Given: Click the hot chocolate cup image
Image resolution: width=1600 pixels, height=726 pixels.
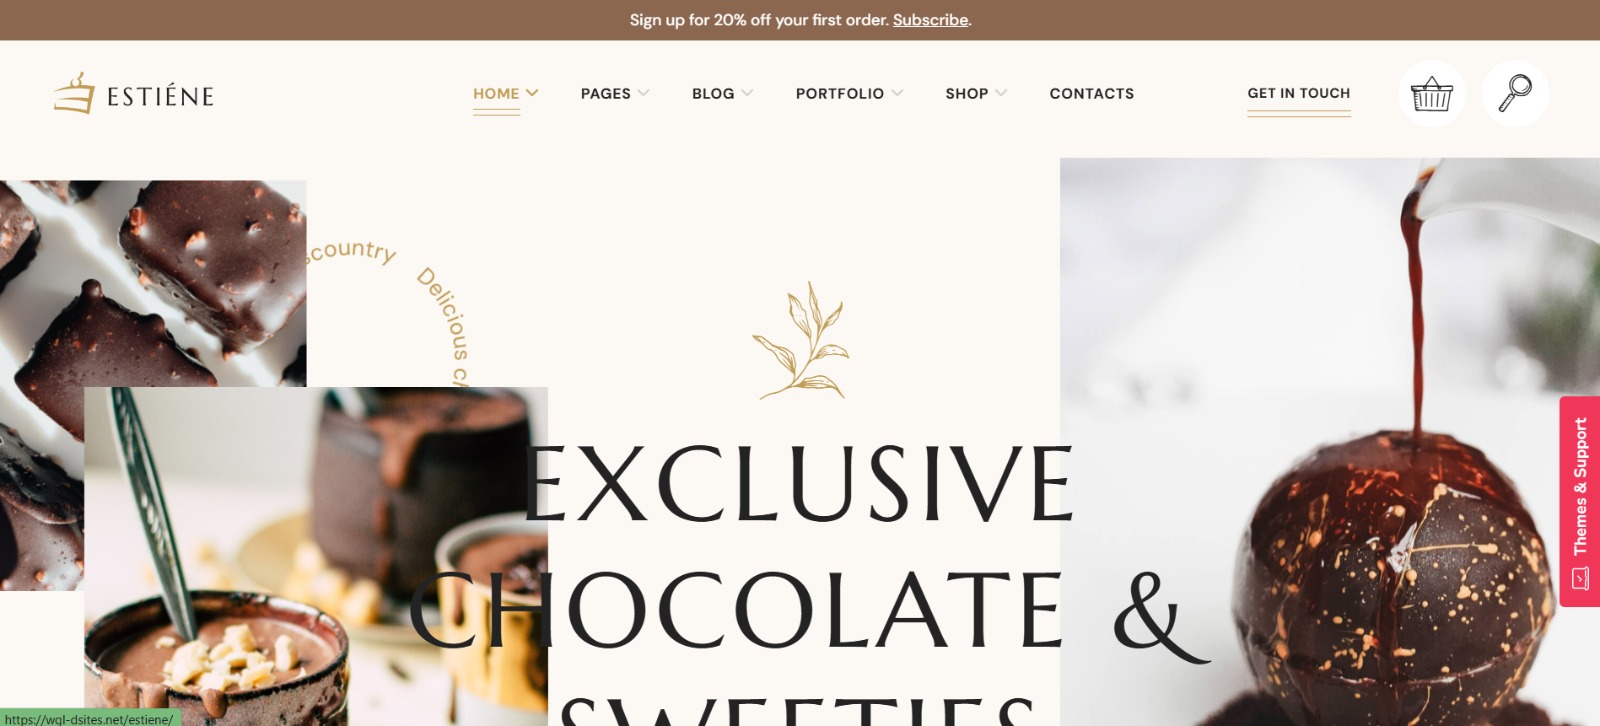Looking at the screenshot, I should click(316, 556).
